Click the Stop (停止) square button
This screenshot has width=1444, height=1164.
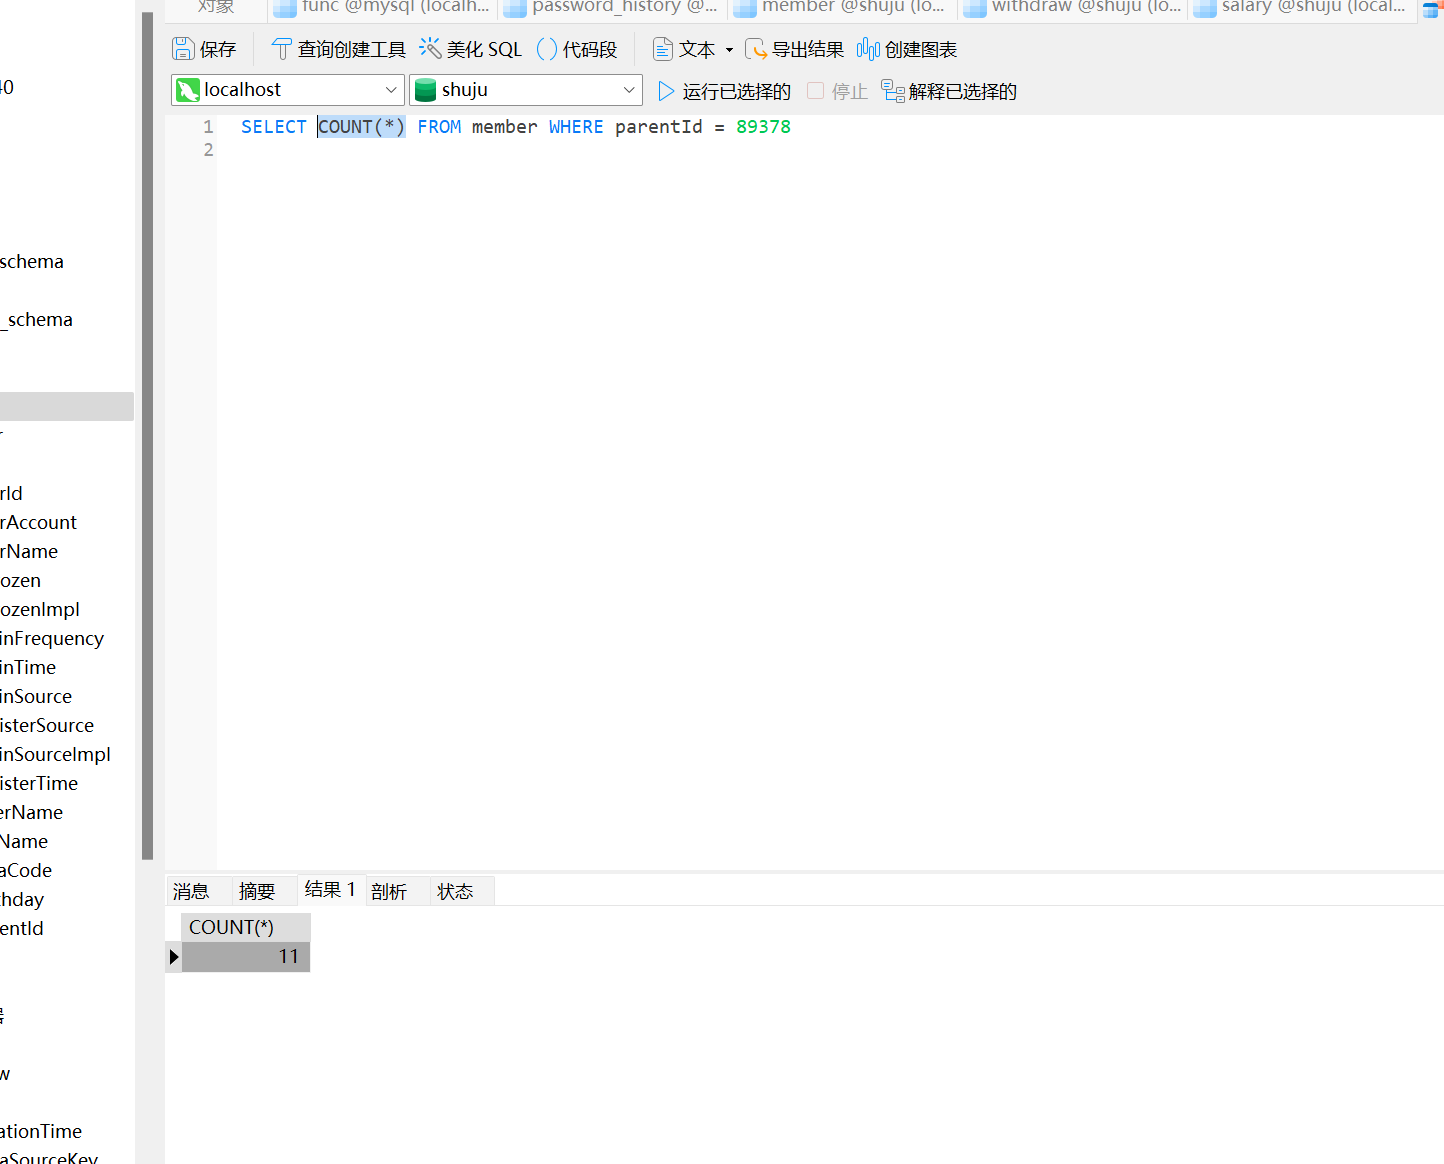pyautogui.click(x=816, y=91)
